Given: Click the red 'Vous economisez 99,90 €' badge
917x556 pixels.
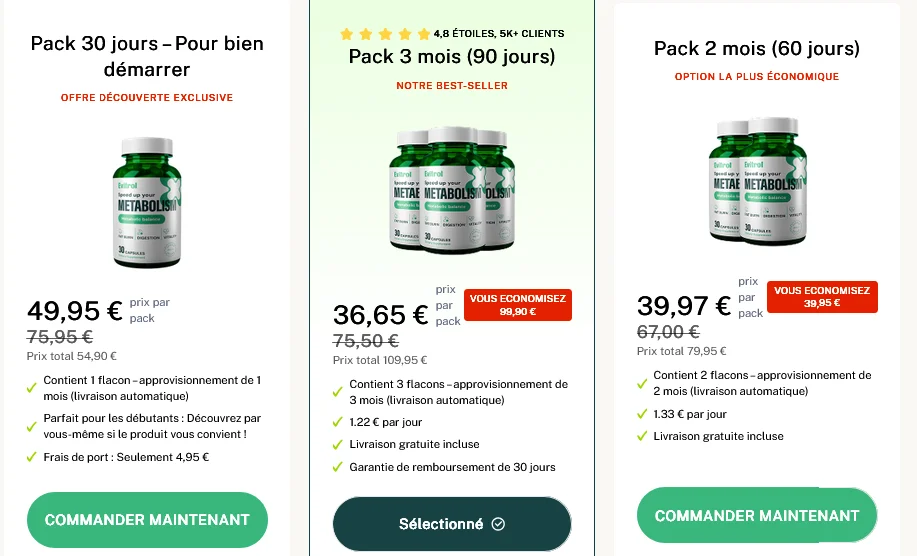Looking at the screenshot, I should pyautogui.click(x=518, y=305).
